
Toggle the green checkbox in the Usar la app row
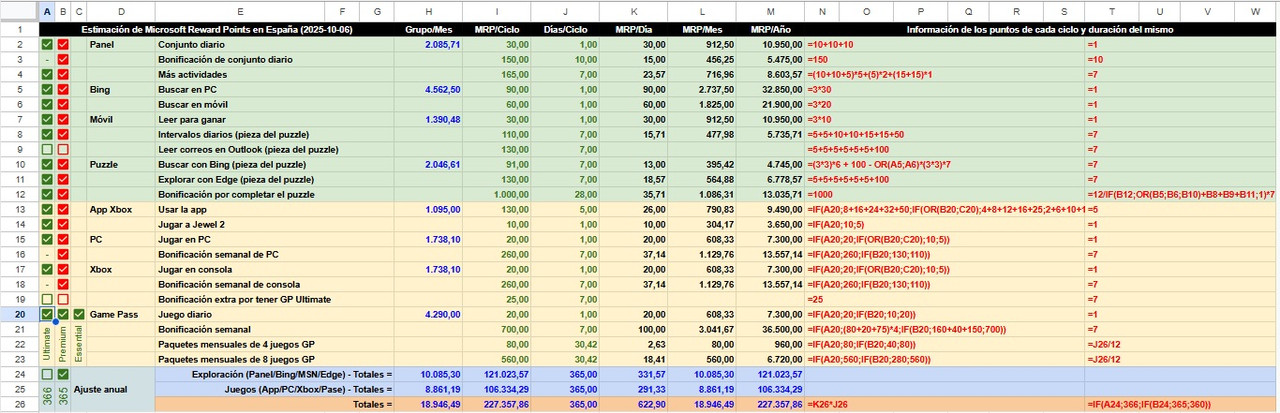[47, 210]
